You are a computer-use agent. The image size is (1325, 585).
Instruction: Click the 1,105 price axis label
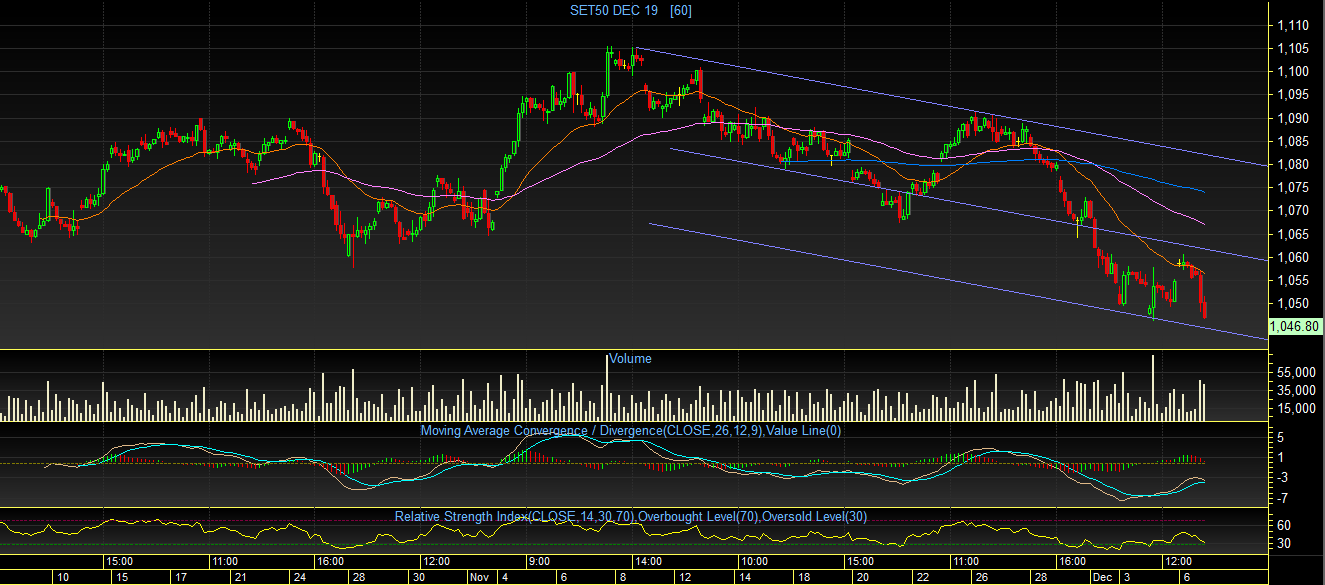(1293, 48)
